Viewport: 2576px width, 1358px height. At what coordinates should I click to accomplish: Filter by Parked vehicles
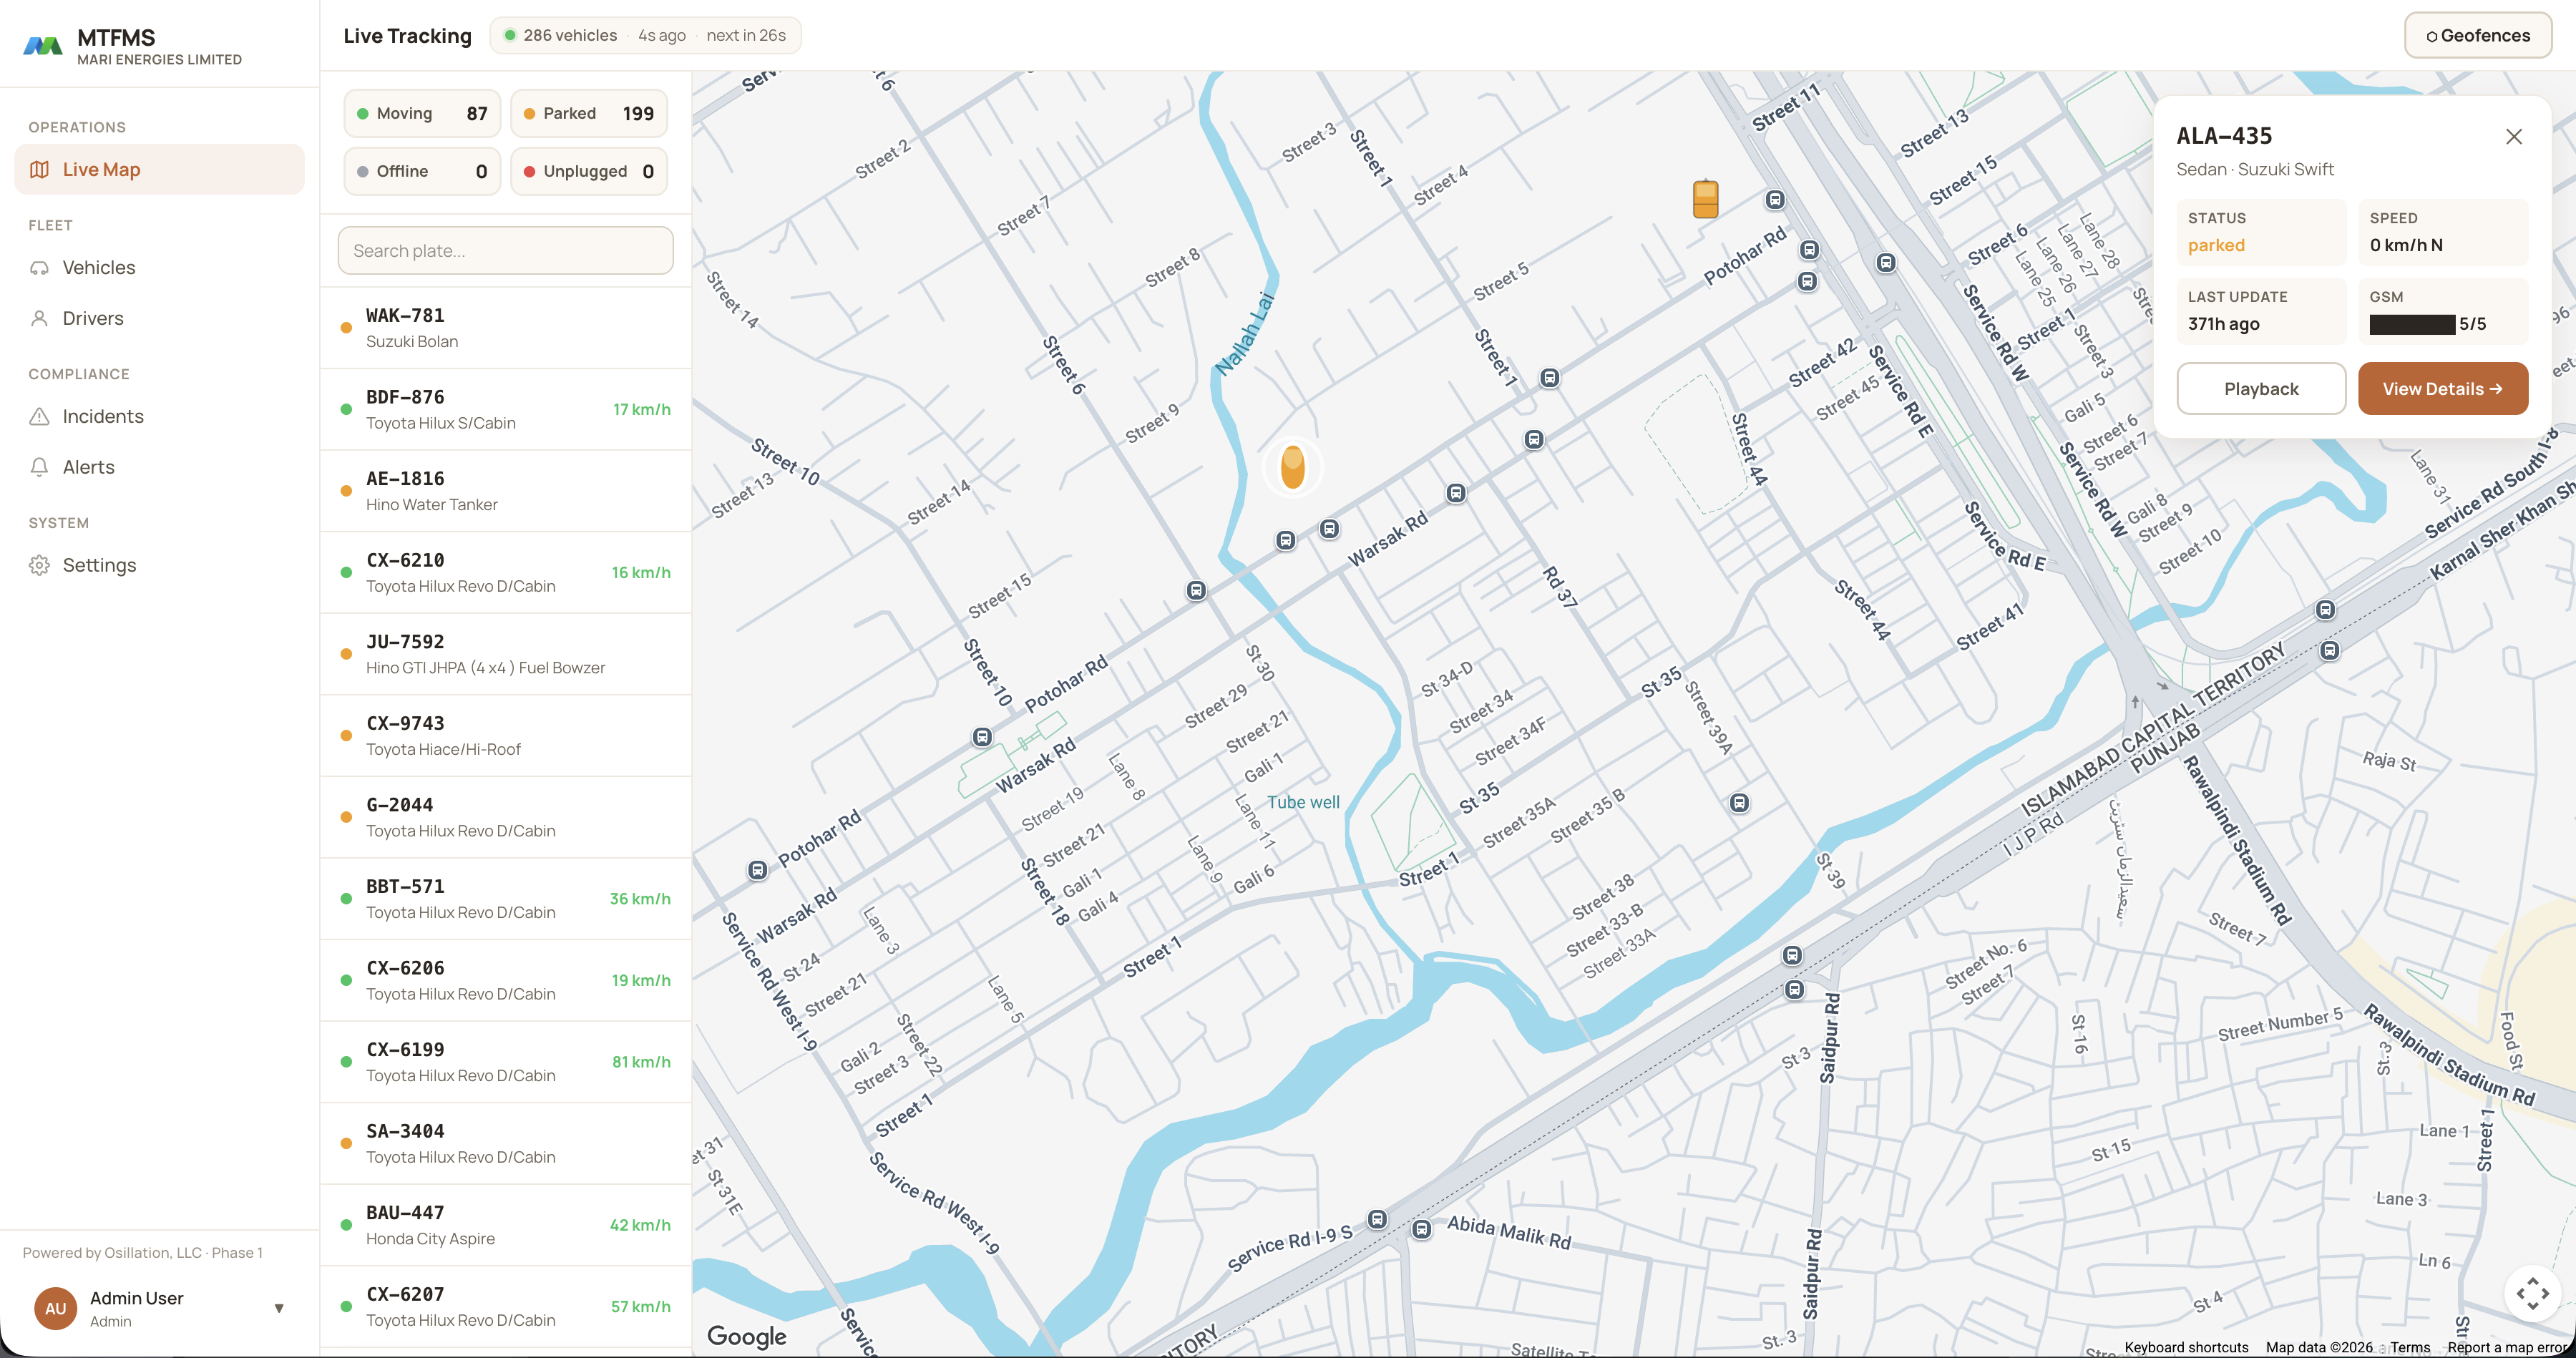click(x=589, y=113)
